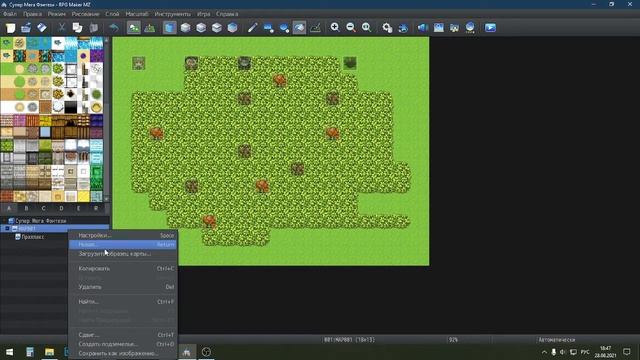The image size is (640, 360).
Task: Open the Plugin Manager puzzle icon
Action: tap(402, 28)
